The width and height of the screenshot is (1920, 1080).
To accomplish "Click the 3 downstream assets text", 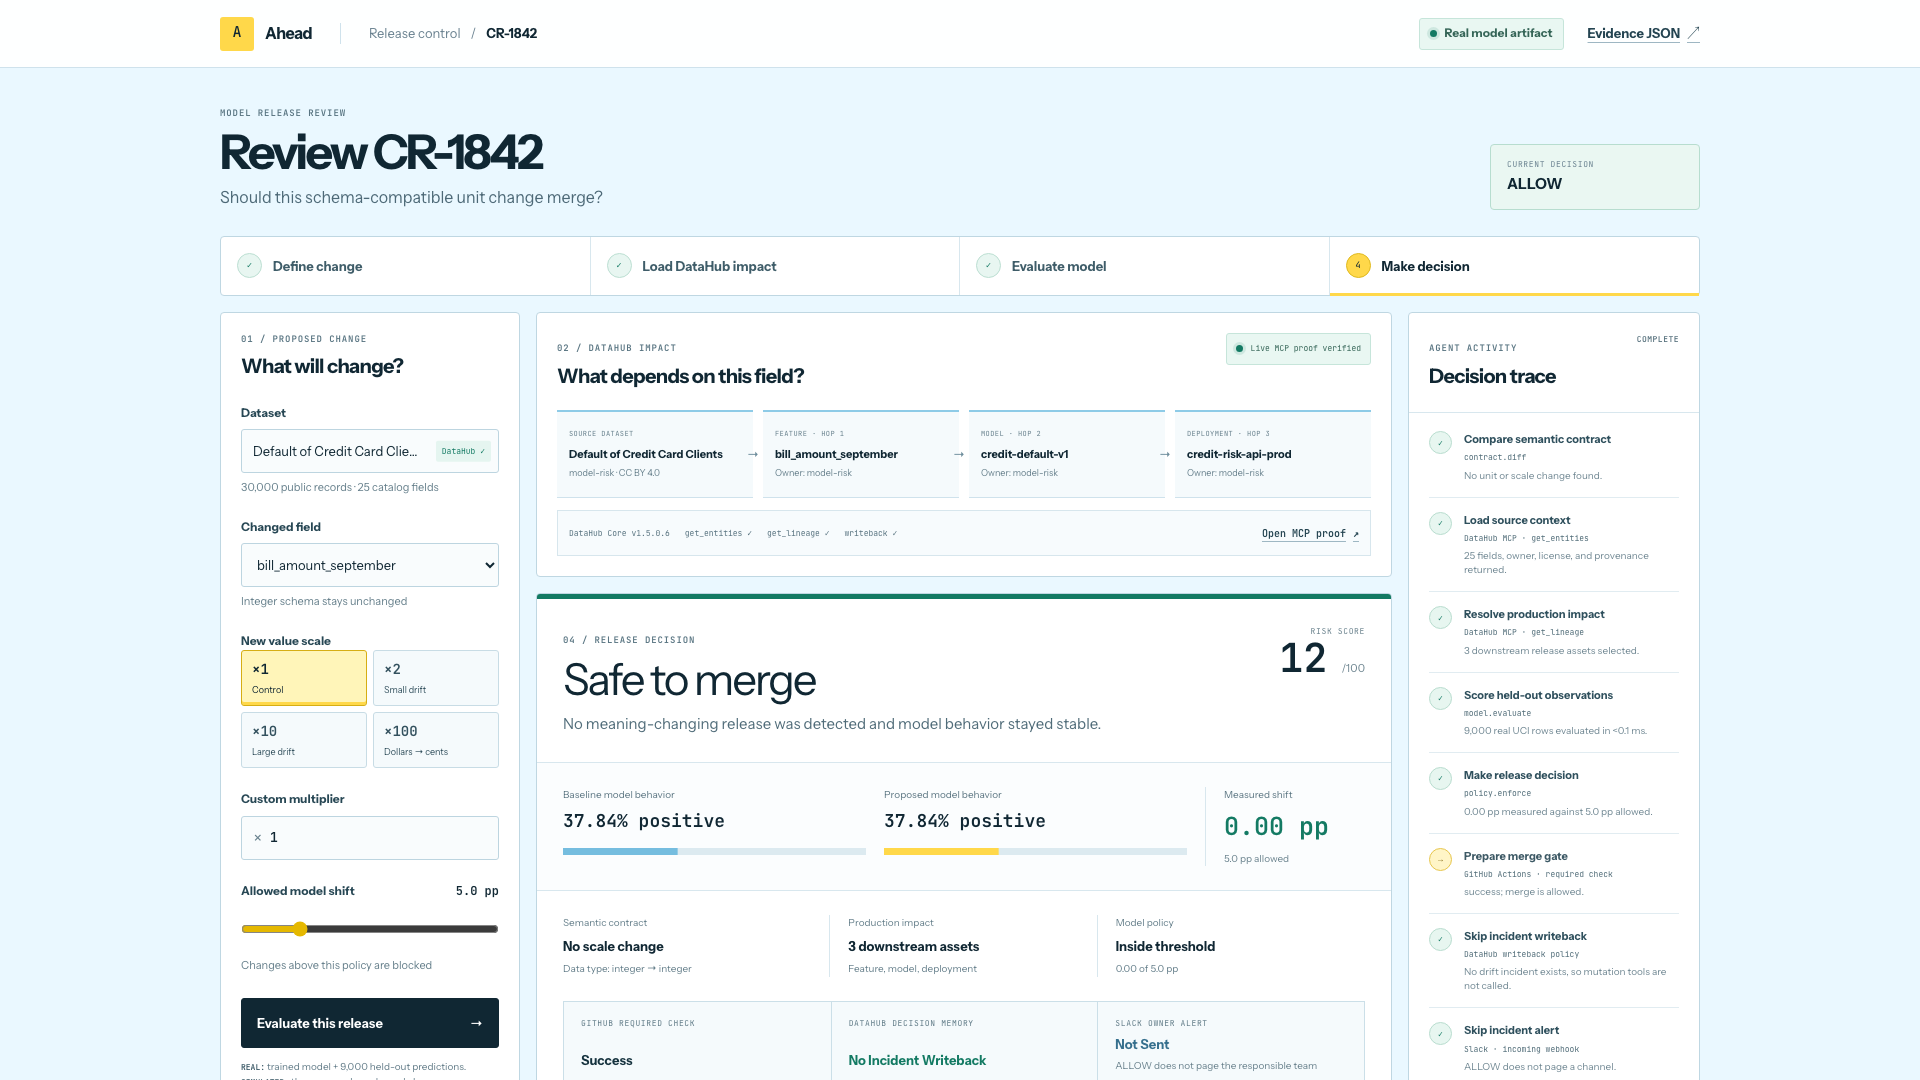I will 913,946.
